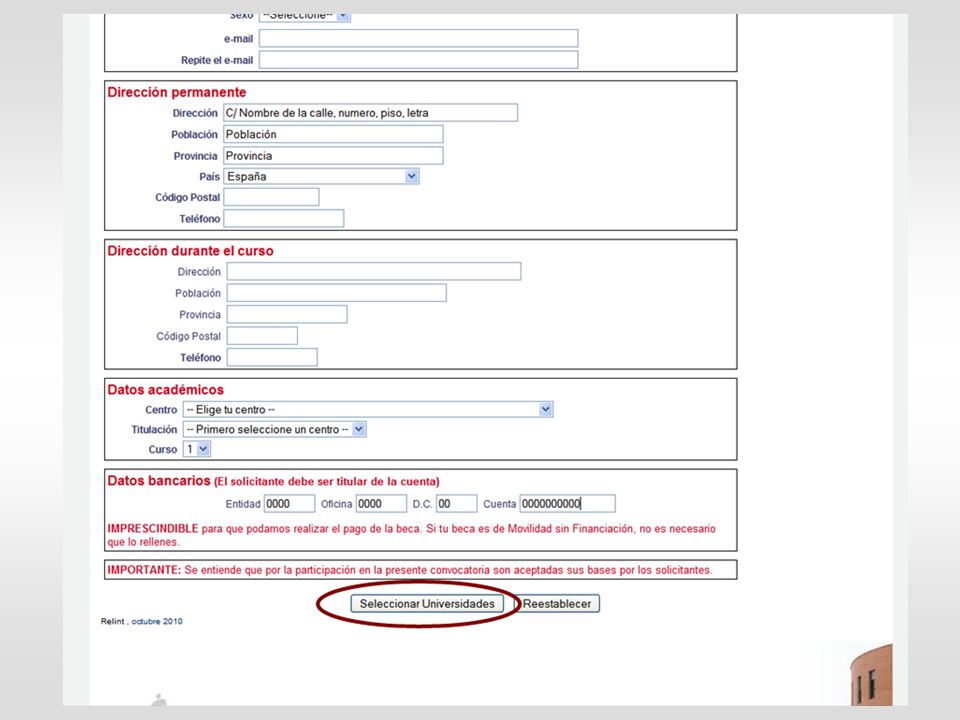Click Código Postal field under Dirección permanente
Viewport: 960px width, 720px height.
(x=271, y=197)
